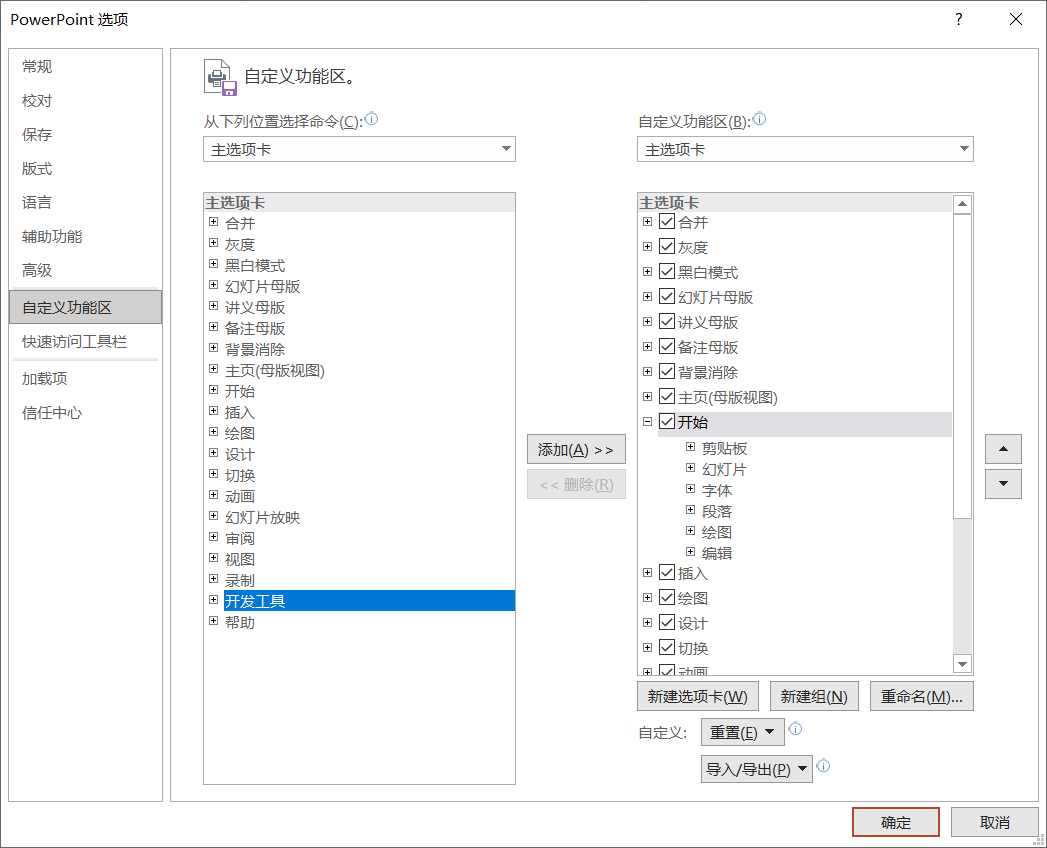This screenshot has width=1047, height=848.
Task: Select 切换 in the right tree
Action: [x=693, y=648]
